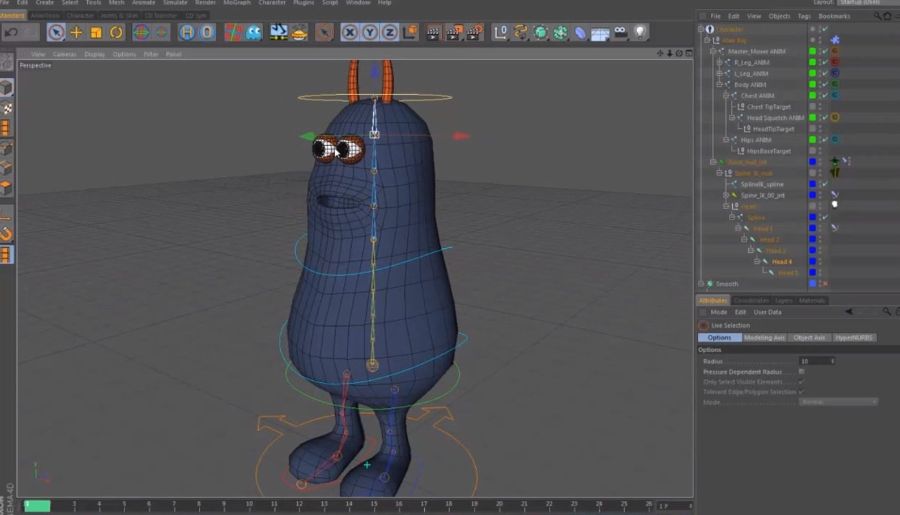Image resolution: width=900 pixels, height=515 pixels.
Task: Click the orange rotate icon in left sidebar
Action: click(6, 234)
